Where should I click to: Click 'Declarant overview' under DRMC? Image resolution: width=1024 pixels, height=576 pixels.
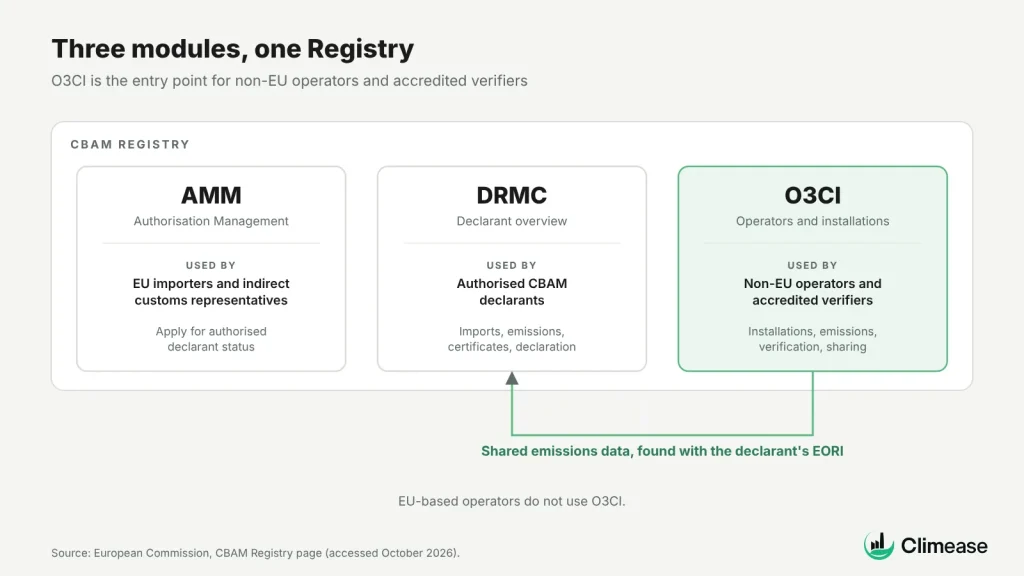(511, 221)
